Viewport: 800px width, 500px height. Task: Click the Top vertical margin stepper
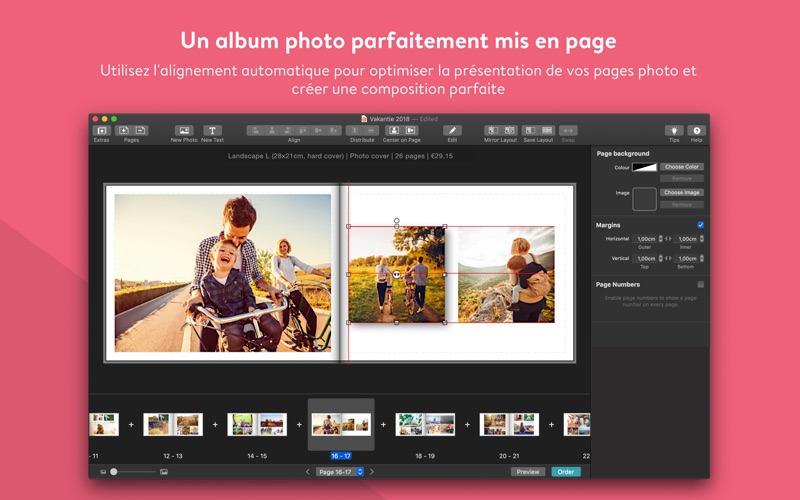point(661,259)
